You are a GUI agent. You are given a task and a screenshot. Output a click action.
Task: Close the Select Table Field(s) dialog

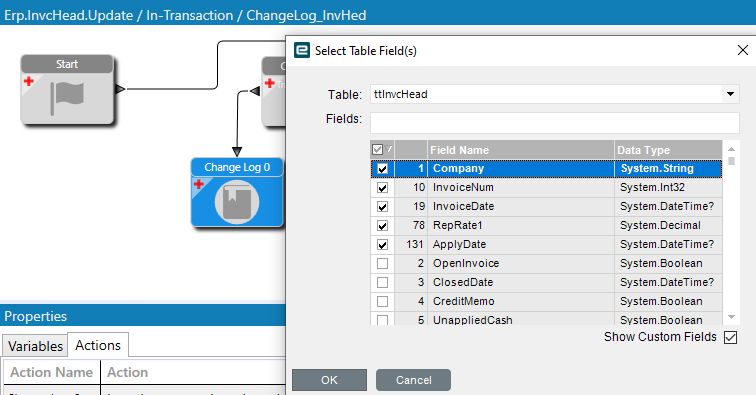(x=743, y=50)
